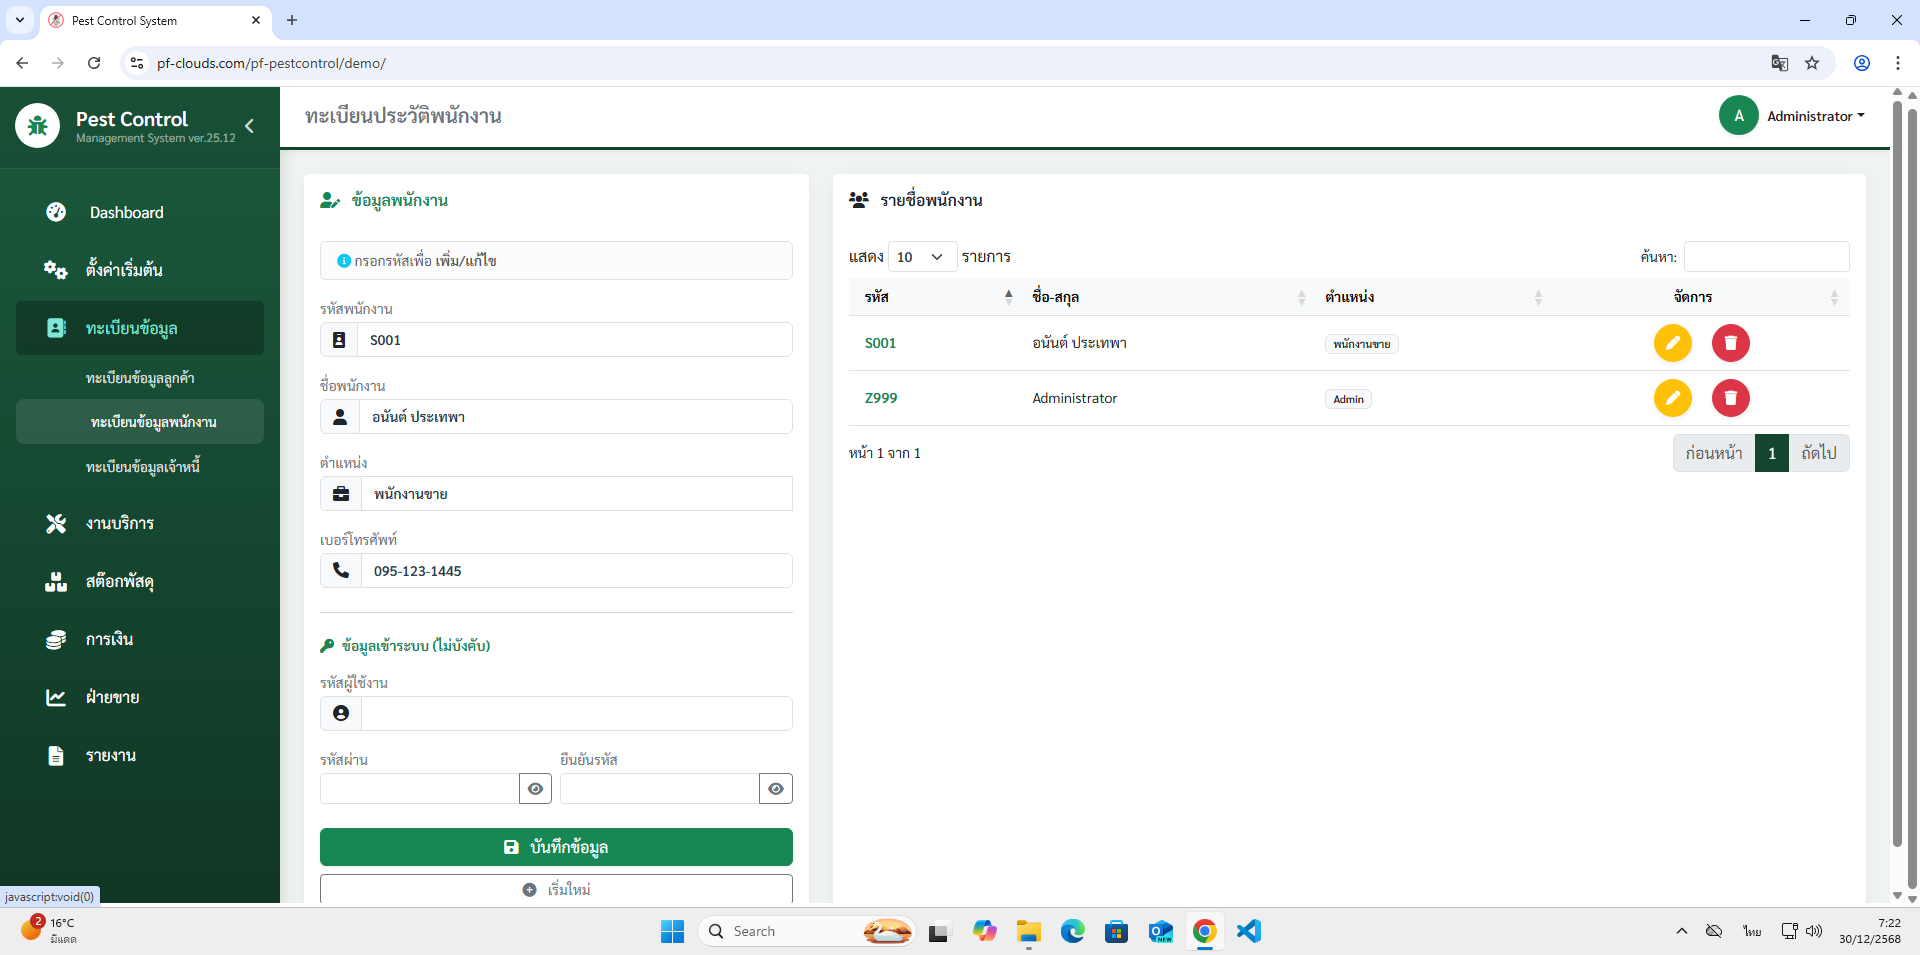Click the green บันทึกข้อมูล save button
This screenshot has width=1920, height=955.
[x=556, y=847]
